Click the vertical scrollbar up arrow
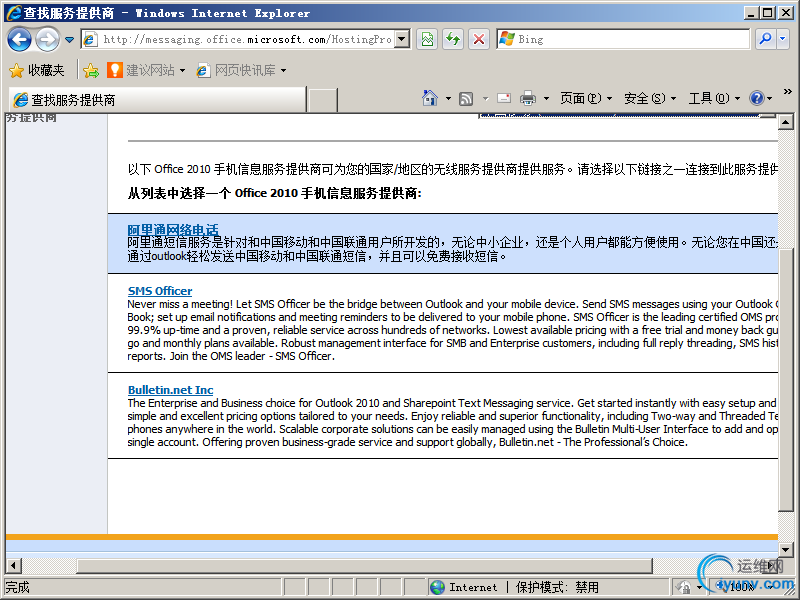 785,122
